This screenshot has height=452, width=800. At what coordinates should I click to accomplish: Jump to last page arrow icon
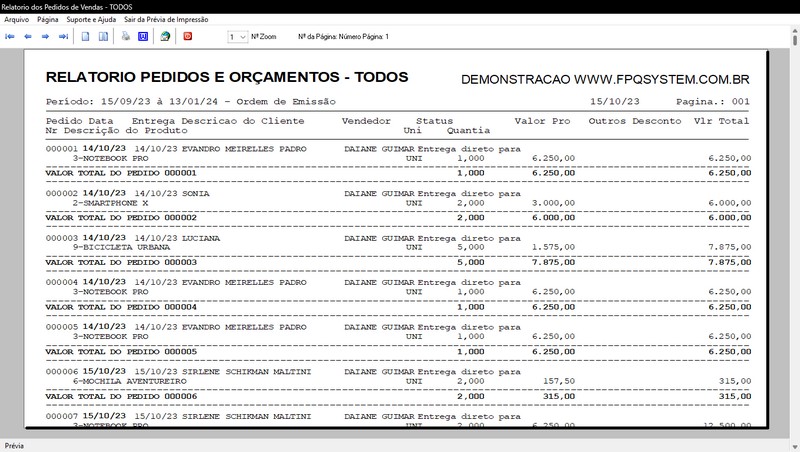[63, 36]
